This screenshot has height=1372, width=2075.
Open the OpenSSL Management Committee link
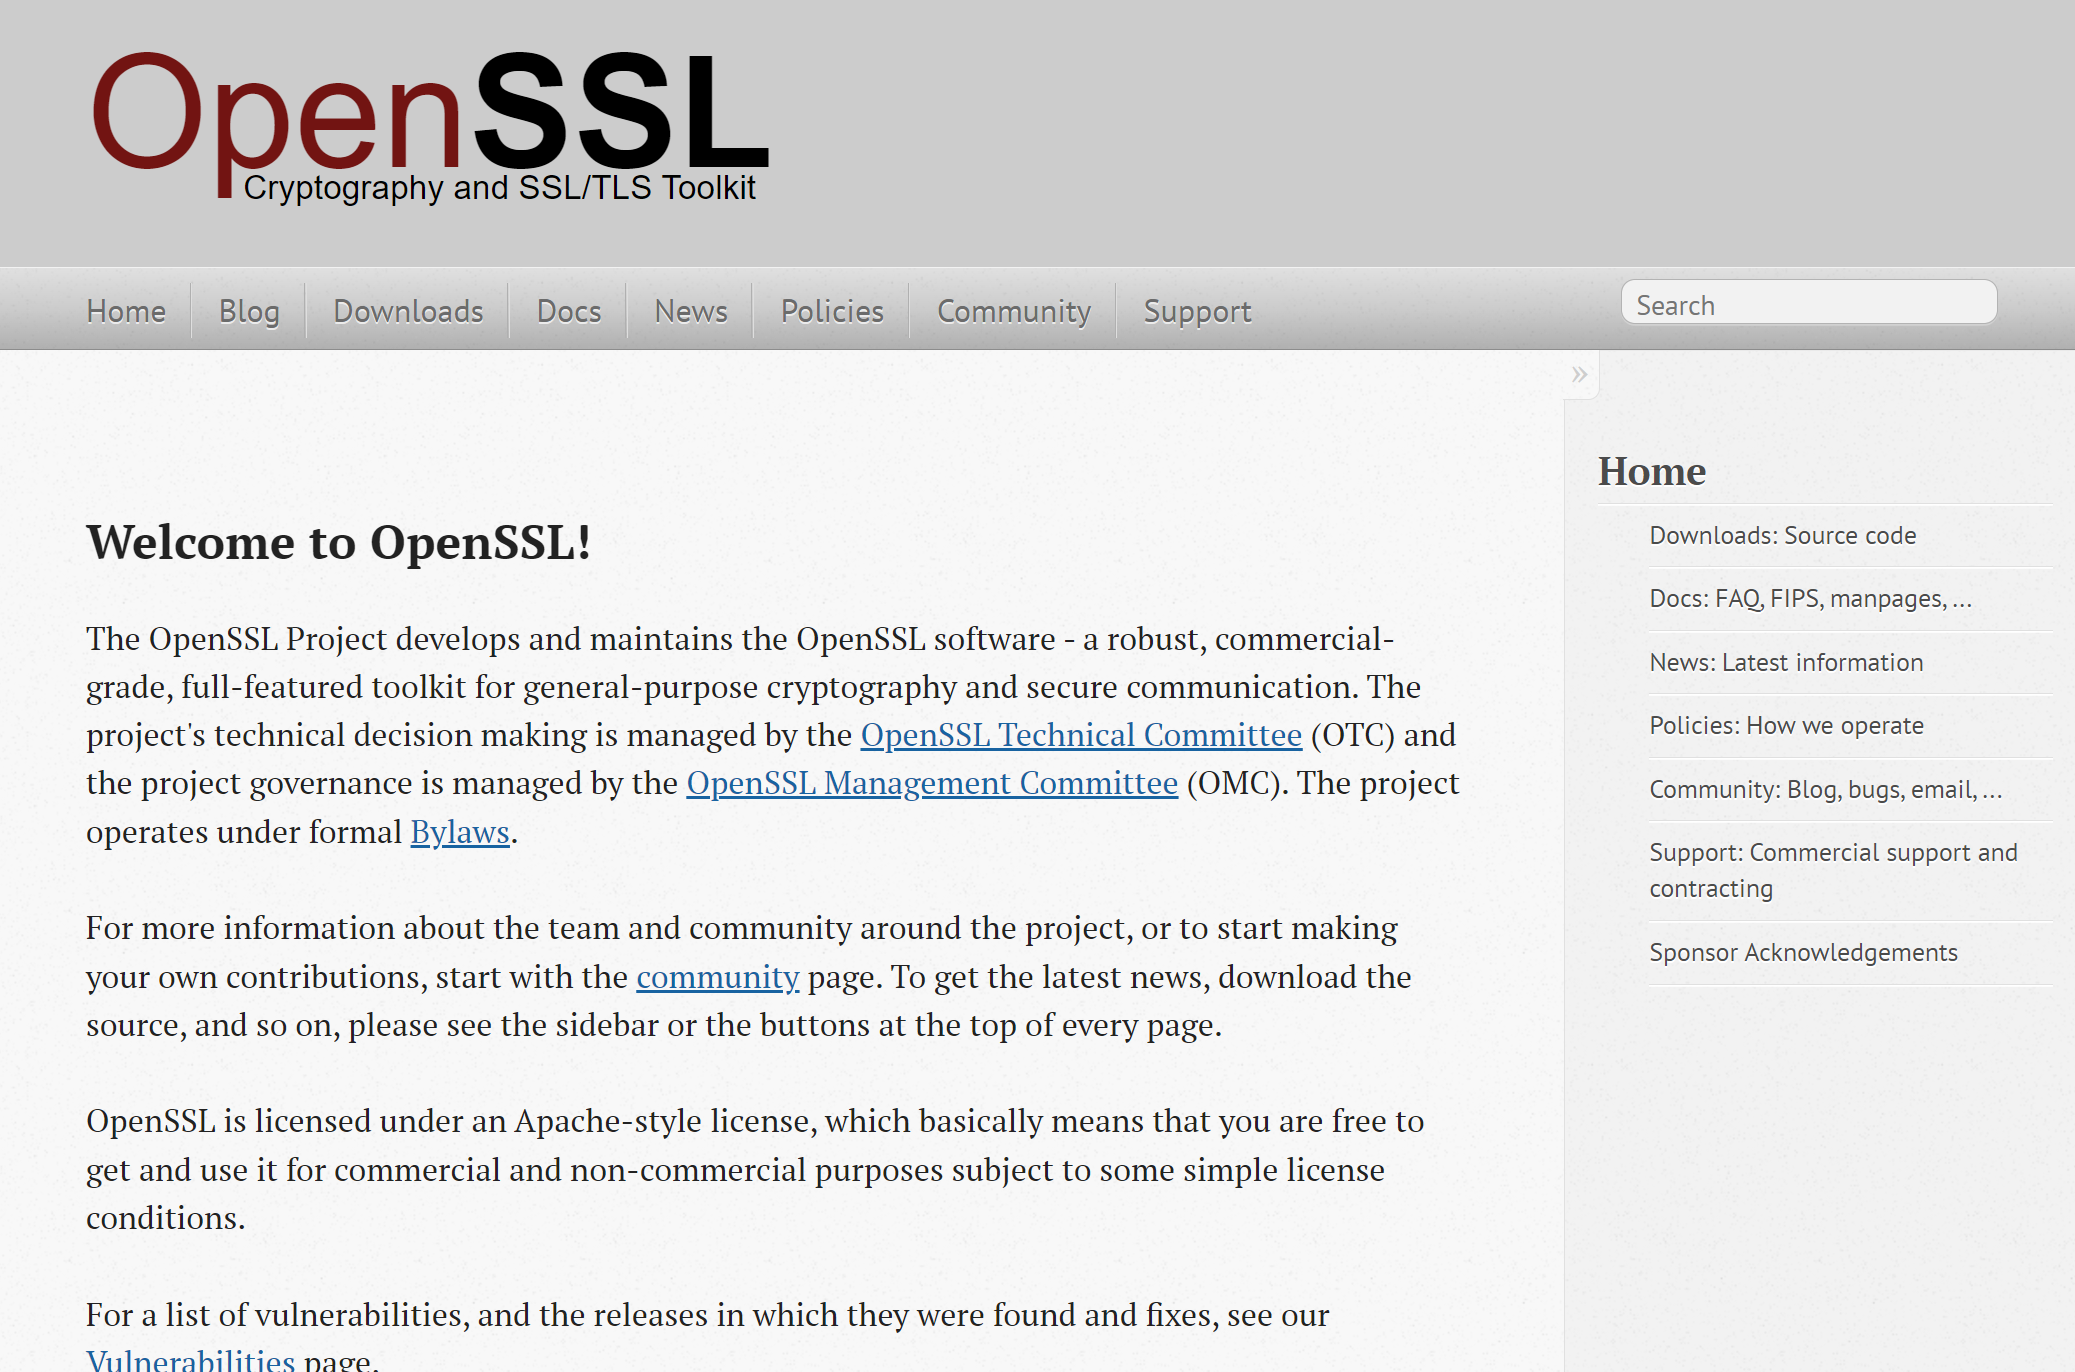(x=932, y=783)
